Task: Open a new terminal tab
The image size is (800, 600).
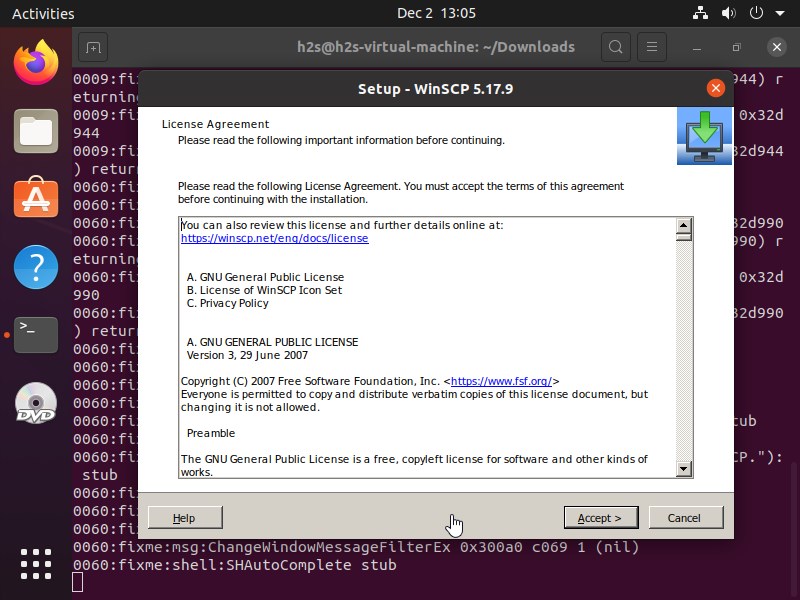Action: tap(93, 47)
